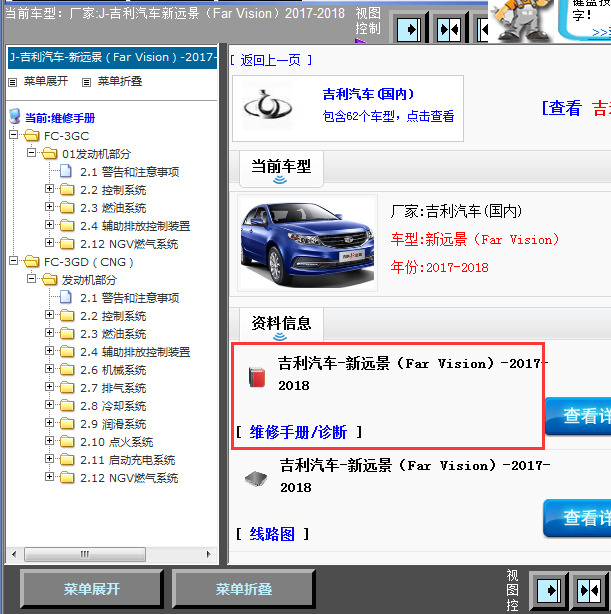Expand 2.4 辅助排放控制装置 under FC-3GC
611x614 pixels.
pyautogui.click(x=49, y=225)
